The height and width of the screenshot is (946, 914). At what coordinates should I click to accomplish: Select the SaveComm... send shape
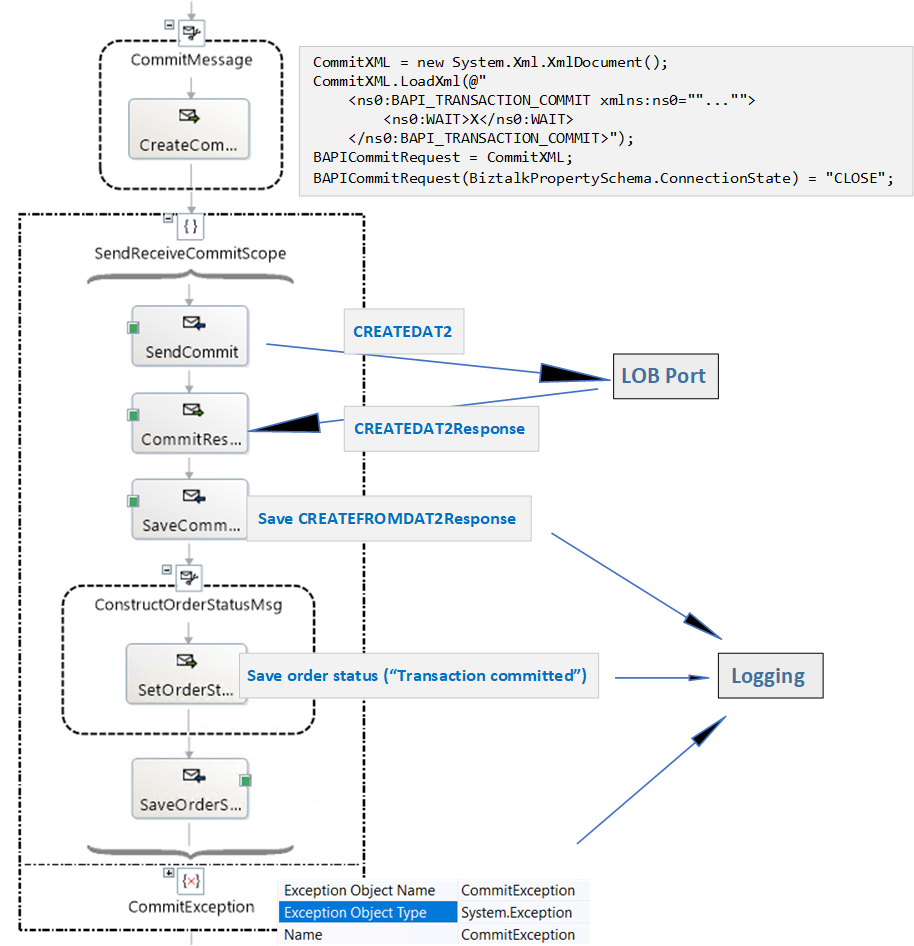(x=190, y=509)
